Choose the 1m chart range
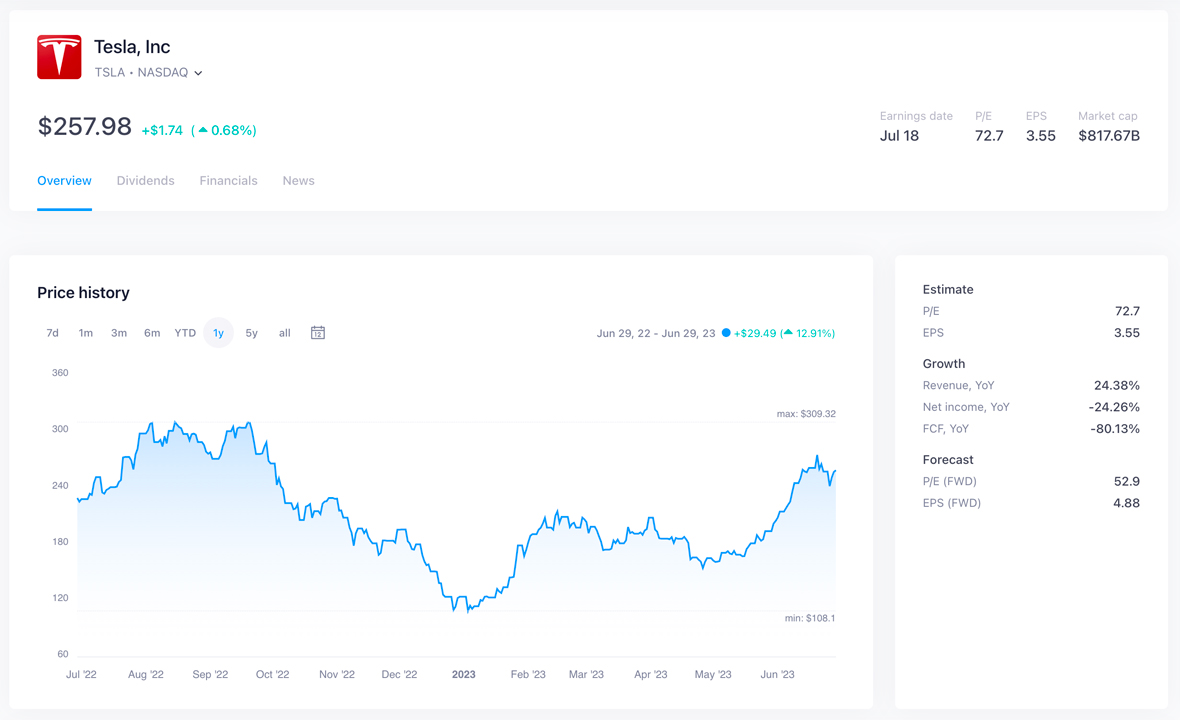Viewport: 1180px width, 720px height. tap(86, 333)
